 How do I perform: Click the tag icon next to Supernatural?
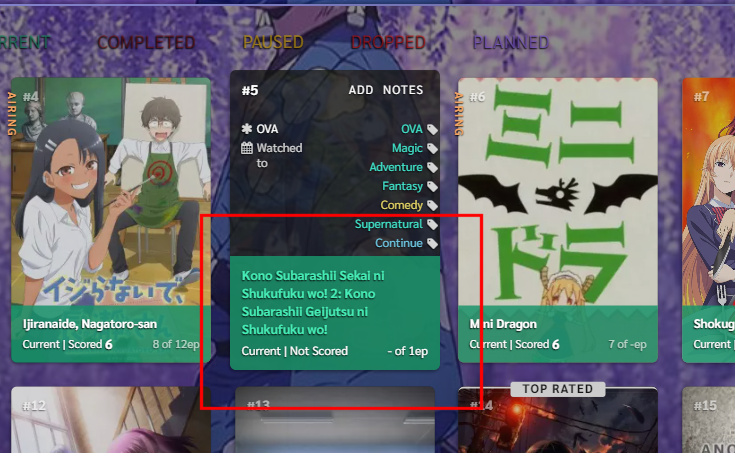click(432, 225)
